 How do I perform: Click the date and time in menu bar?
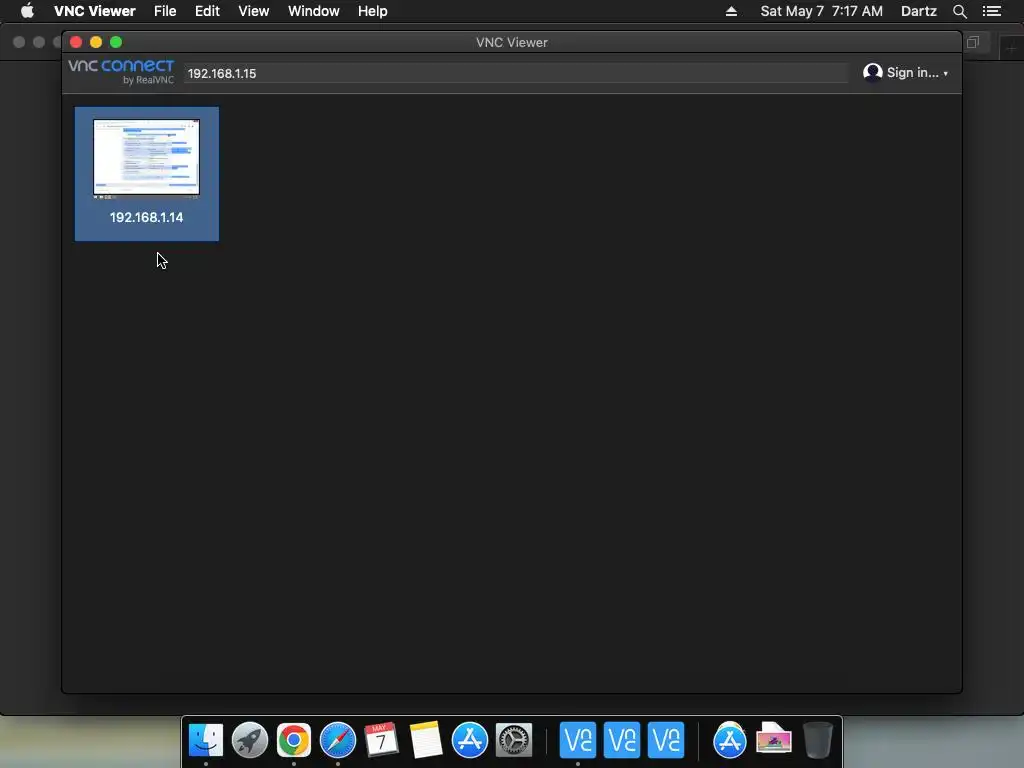(x=822, y=11)
